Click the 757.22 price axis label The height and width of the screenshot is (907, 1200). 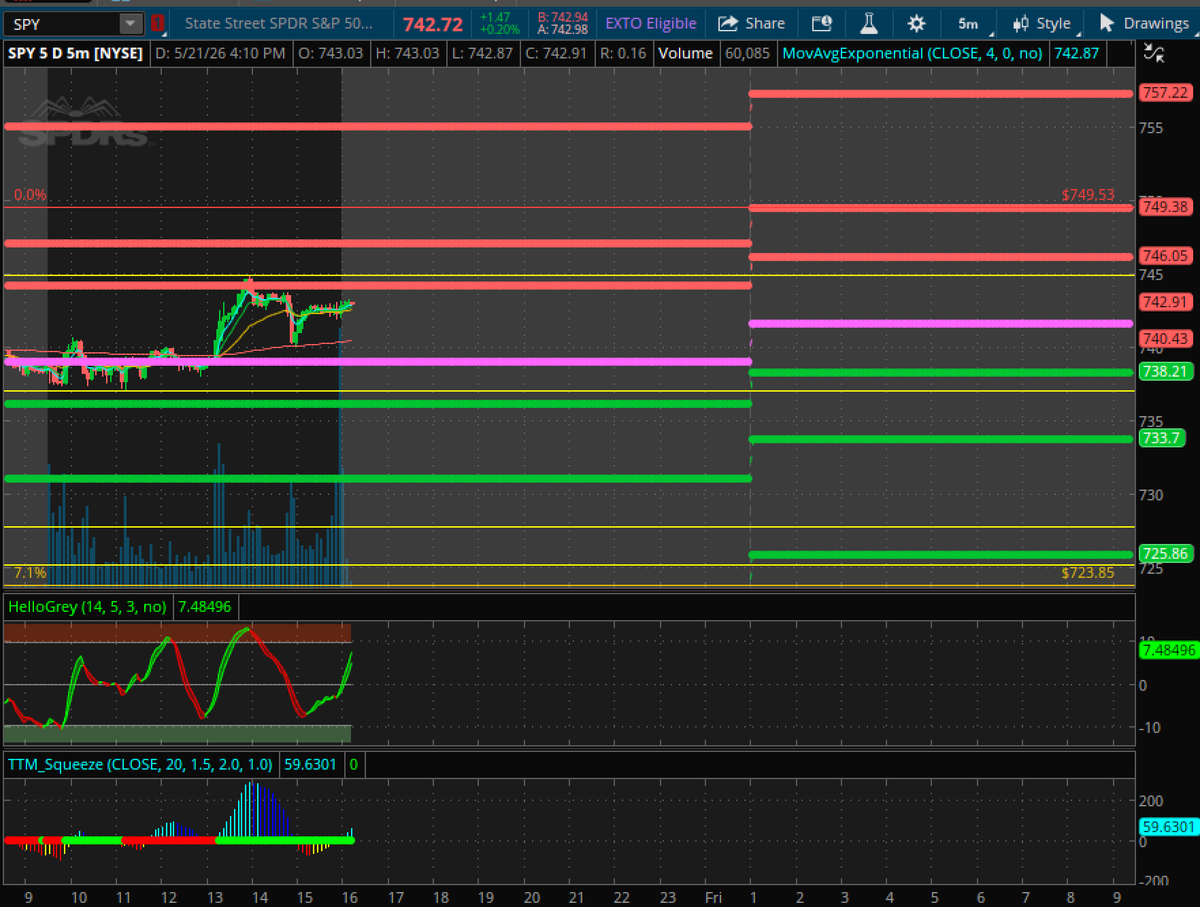(1165, 93)
